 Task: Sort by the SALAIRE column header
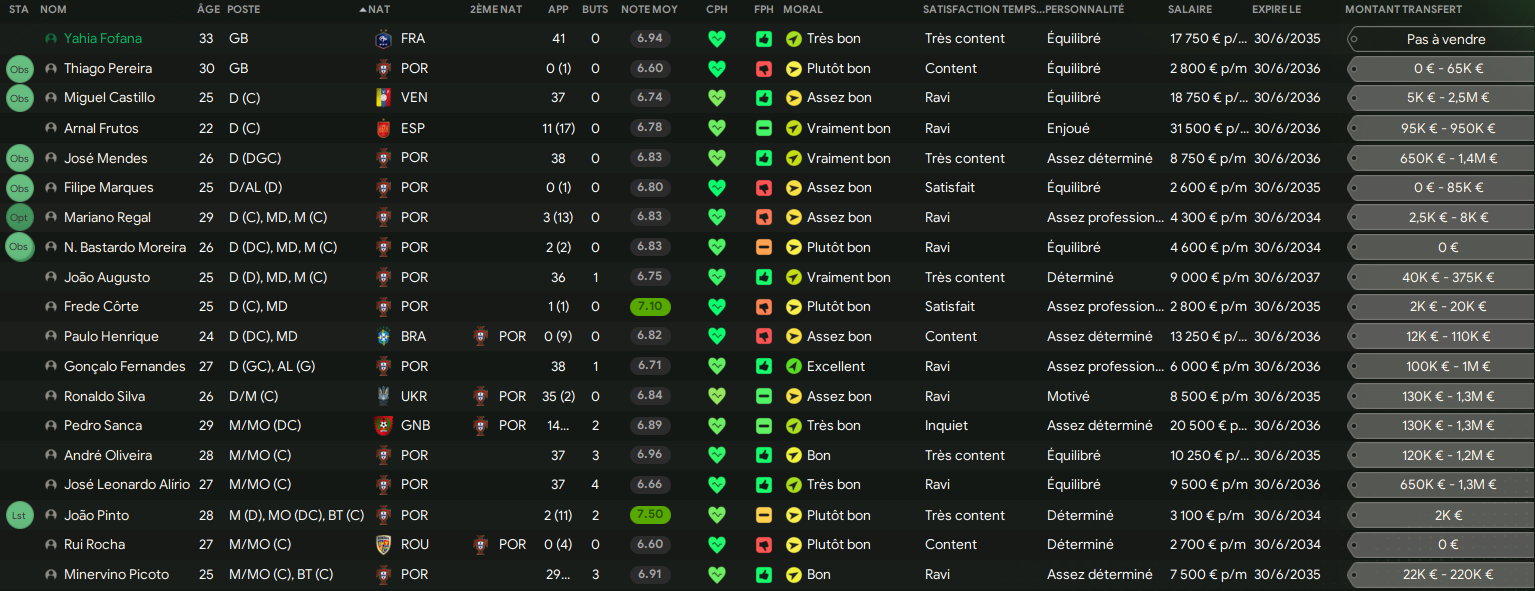1189,9
